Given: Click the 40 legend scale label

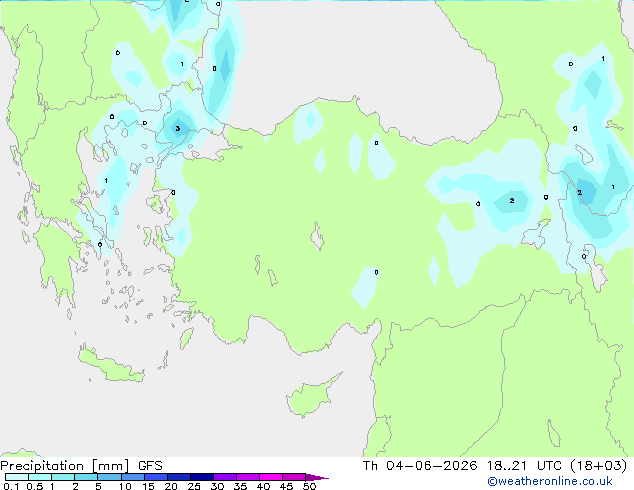Looking at the screenshot, I should click(x=263, y=486).
